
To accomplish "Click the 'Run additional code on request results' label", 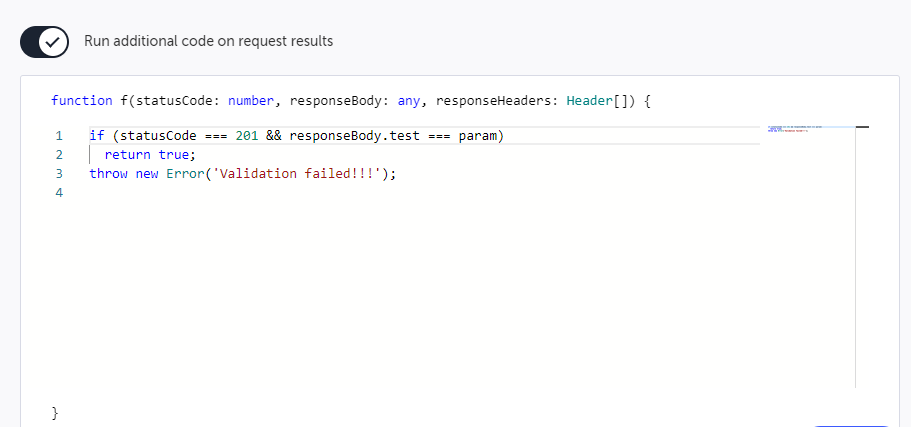I will [x=208, y=42].
